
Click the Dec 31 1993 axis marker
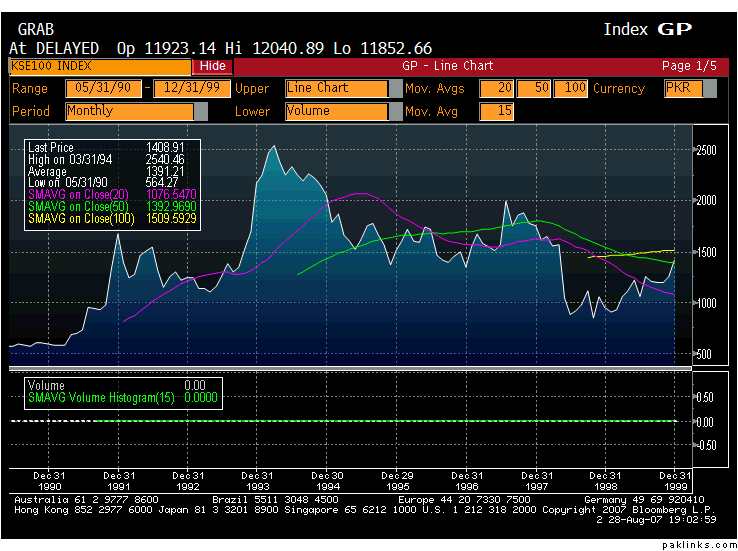tap(260, 481)
